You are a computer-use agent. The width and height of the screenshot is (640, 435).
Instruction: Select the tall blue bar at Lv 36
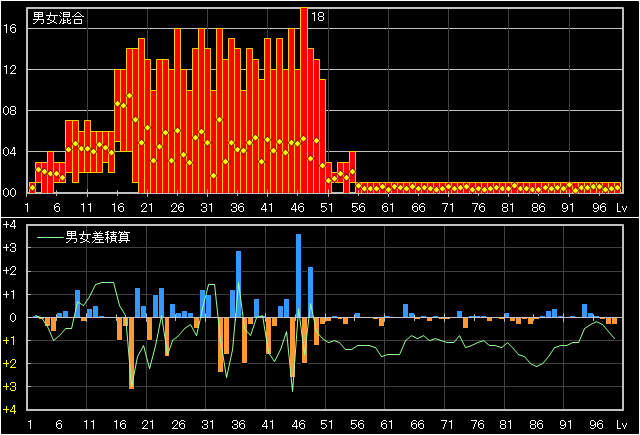238,284
